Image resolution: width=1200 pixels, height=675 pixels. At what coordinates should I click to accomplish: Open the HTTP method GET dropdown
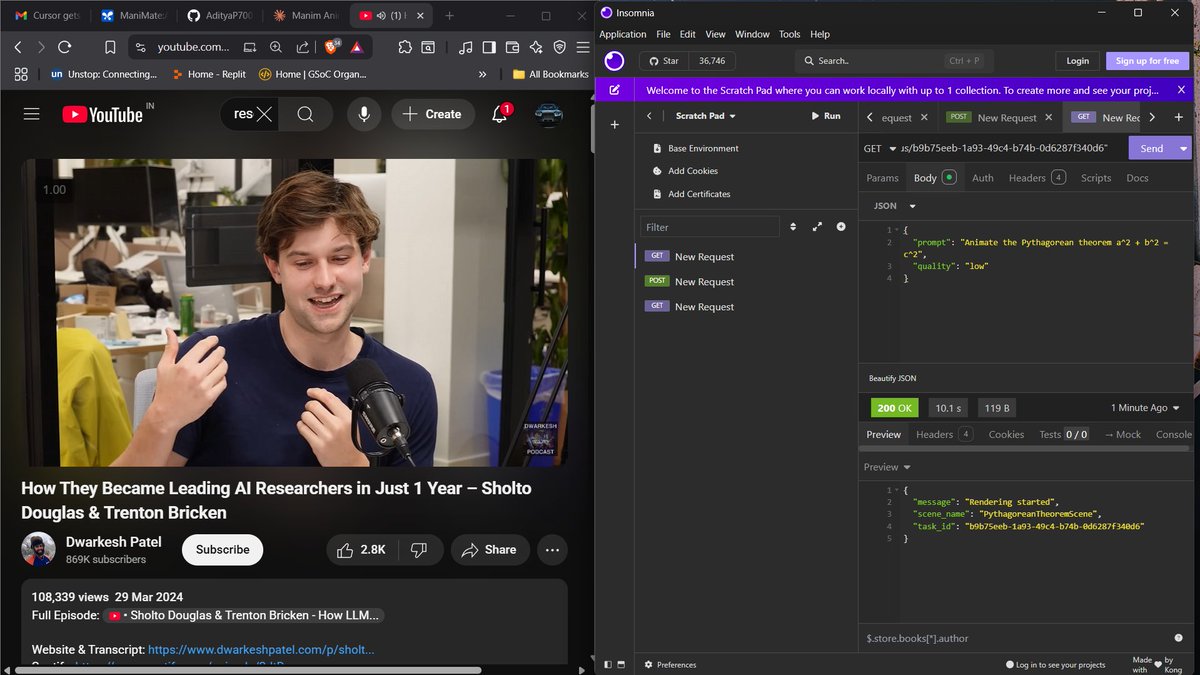coord(880,148)
